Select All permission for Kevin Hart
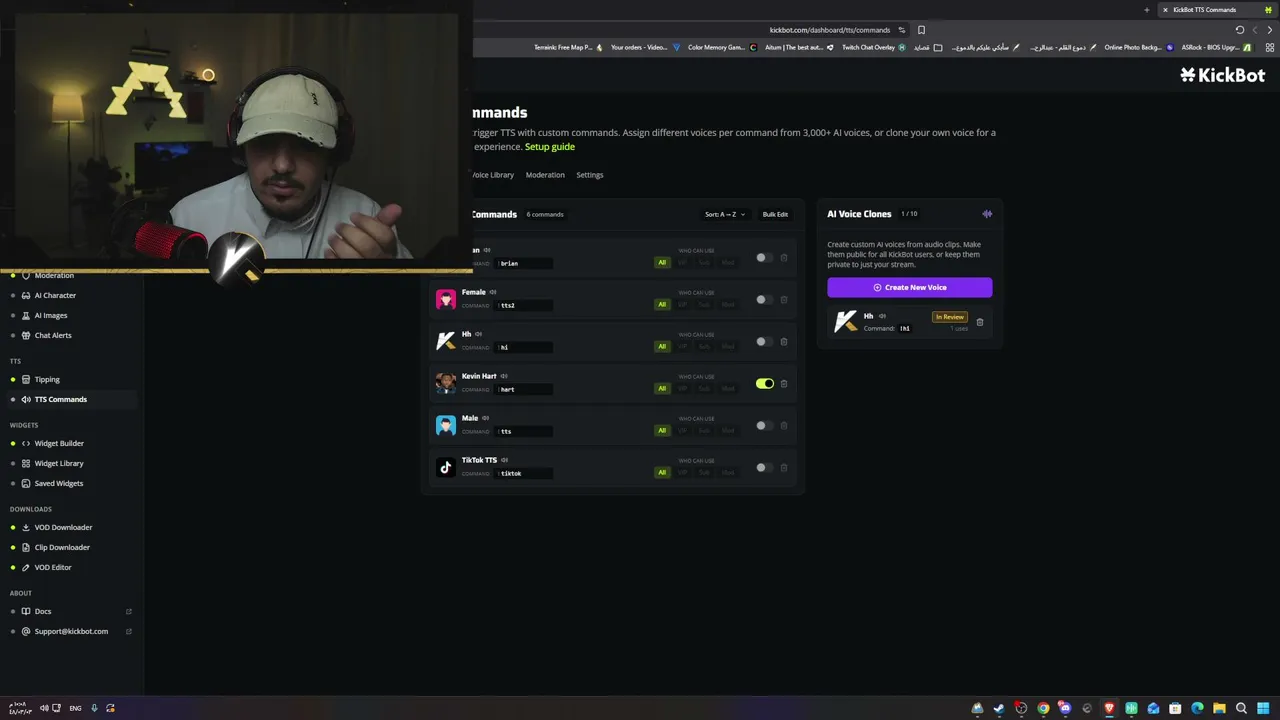The width and height of the screenshot is (1280, 720). [661, 388]
